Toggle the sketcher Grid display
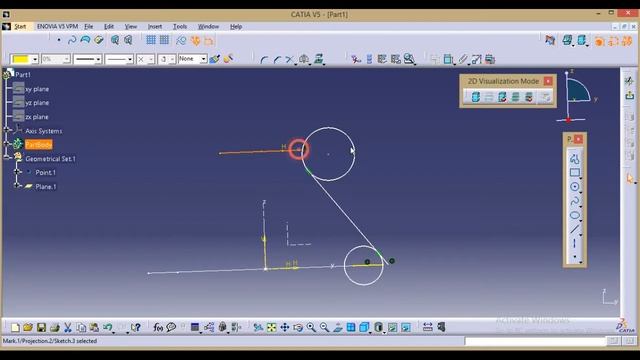Image resolution: width=640 pixels, height=360 pixels. 151,40
